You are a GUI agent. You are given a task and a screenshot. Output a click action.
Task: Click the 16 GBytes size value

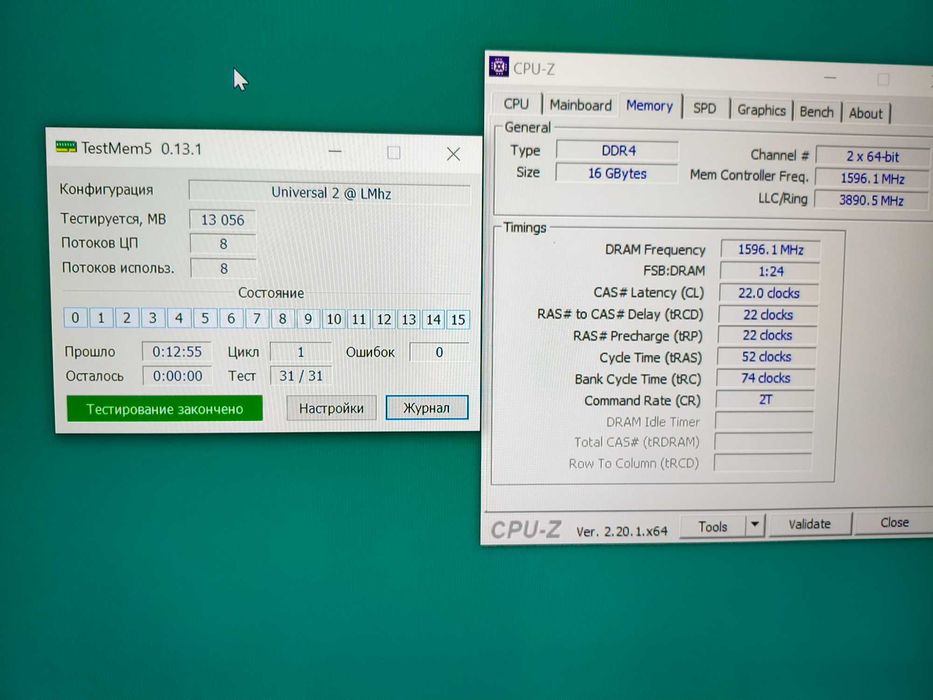tap(617, 173)
